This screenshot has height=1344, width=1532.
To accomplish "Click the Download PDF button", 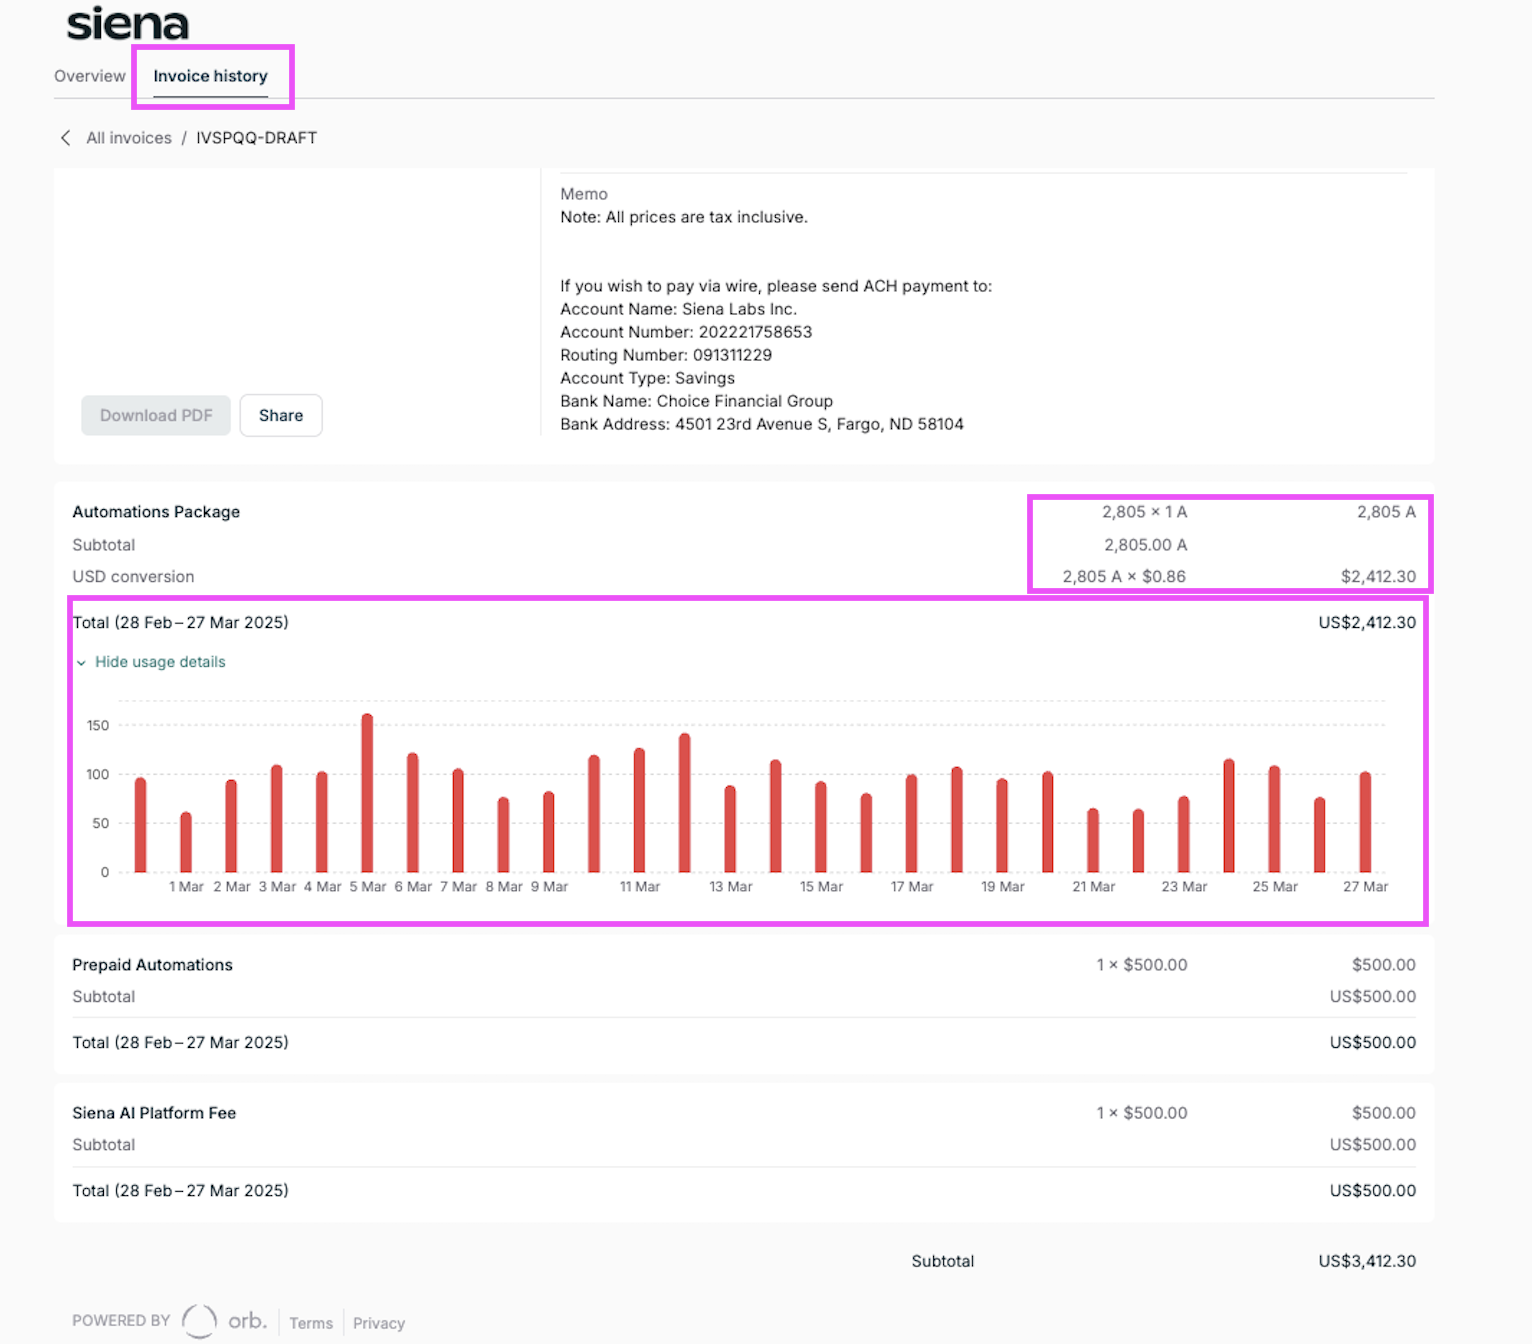I will tap(156, 415).
